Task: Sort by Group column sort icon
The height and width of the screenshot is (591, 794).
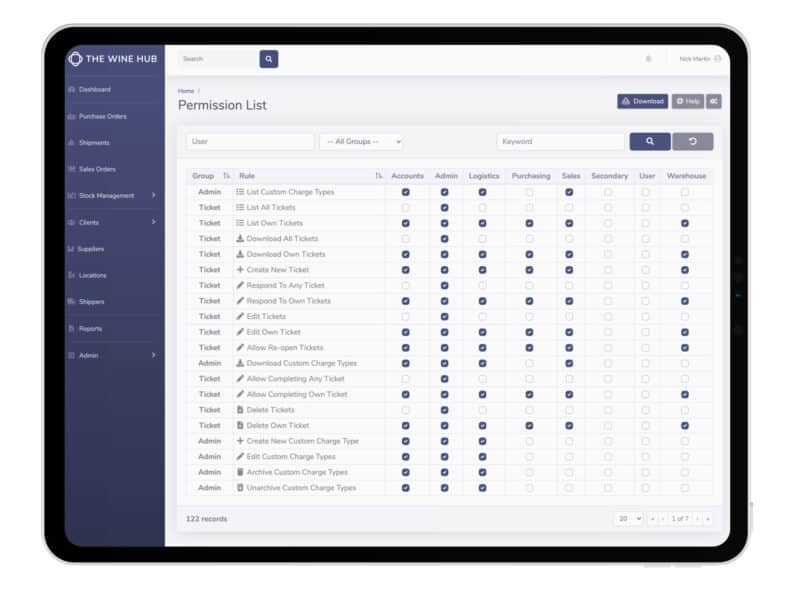Action: click(x=226, y=176)
